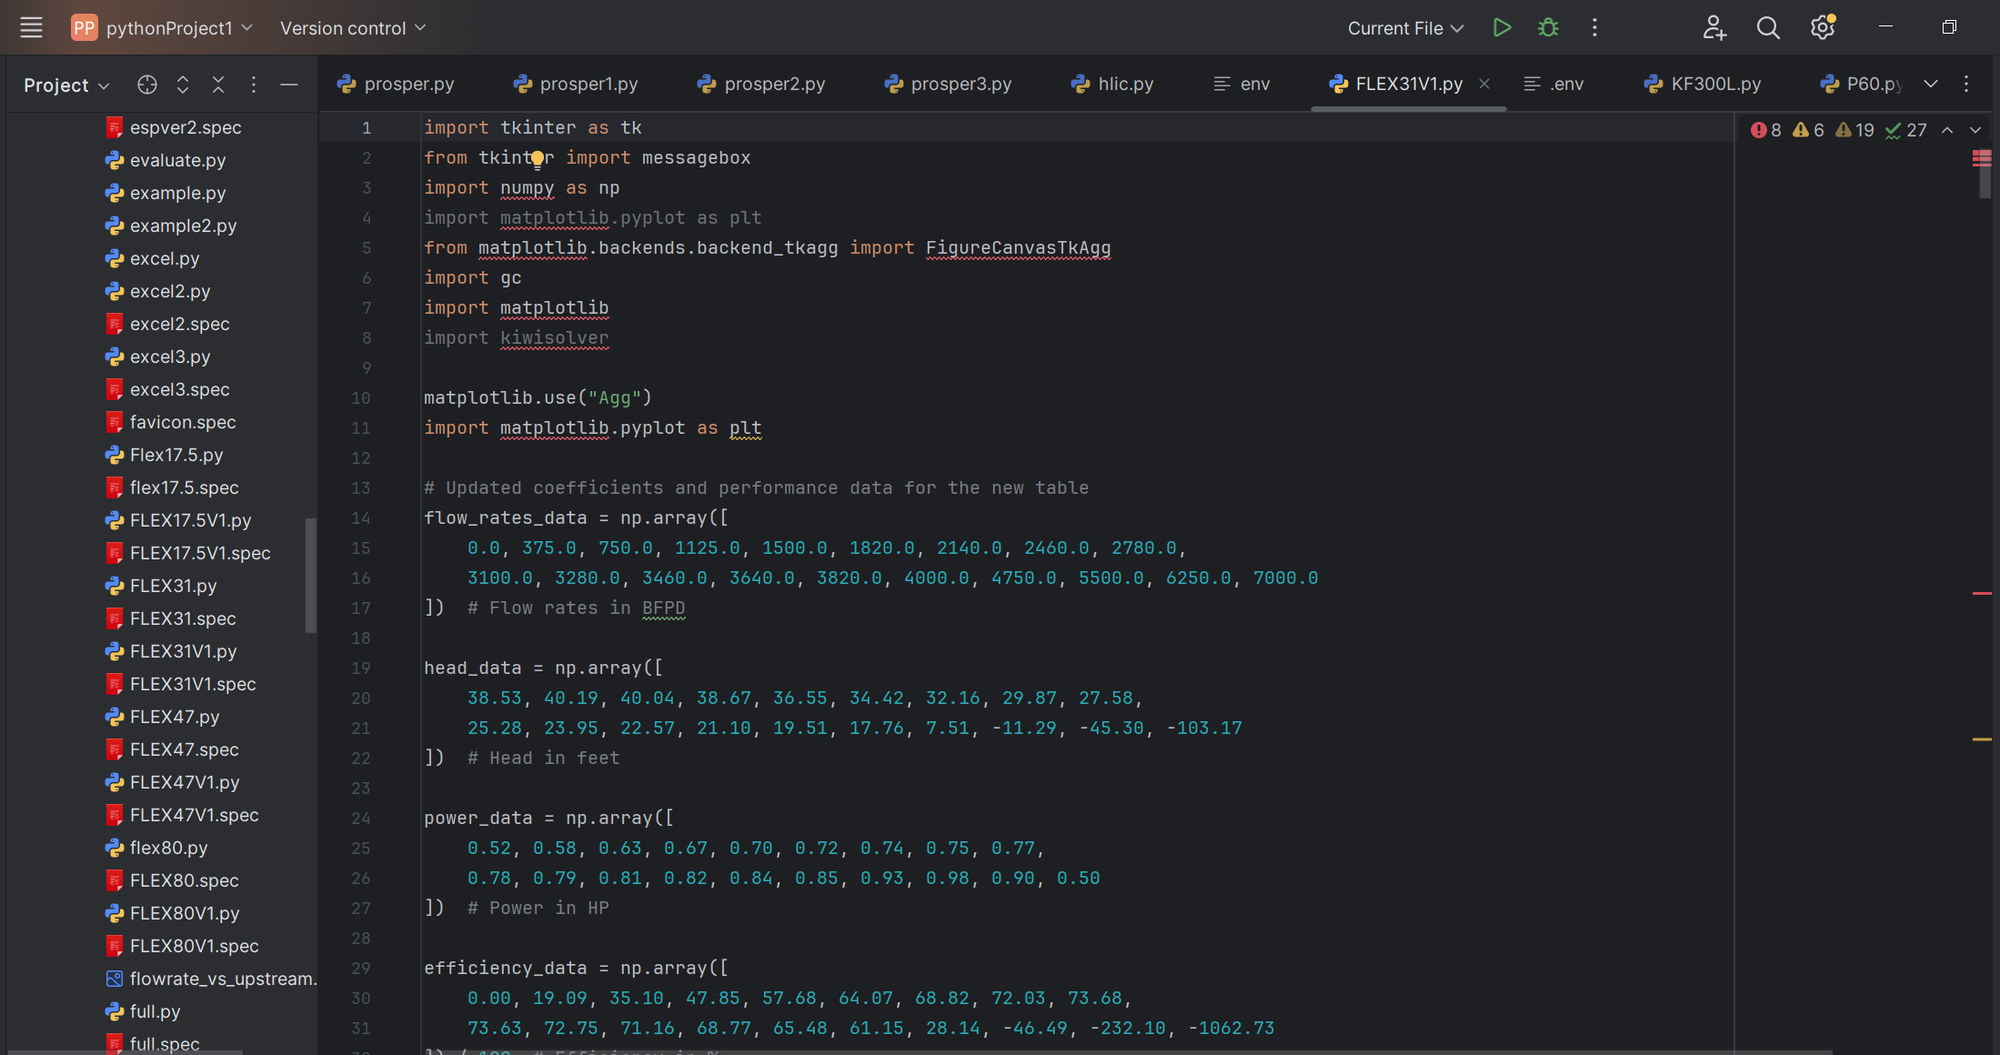The width and height of the screenshot is (2000, 1055).
Task: Collapse all in Project panel
Action: coord(218,85)
